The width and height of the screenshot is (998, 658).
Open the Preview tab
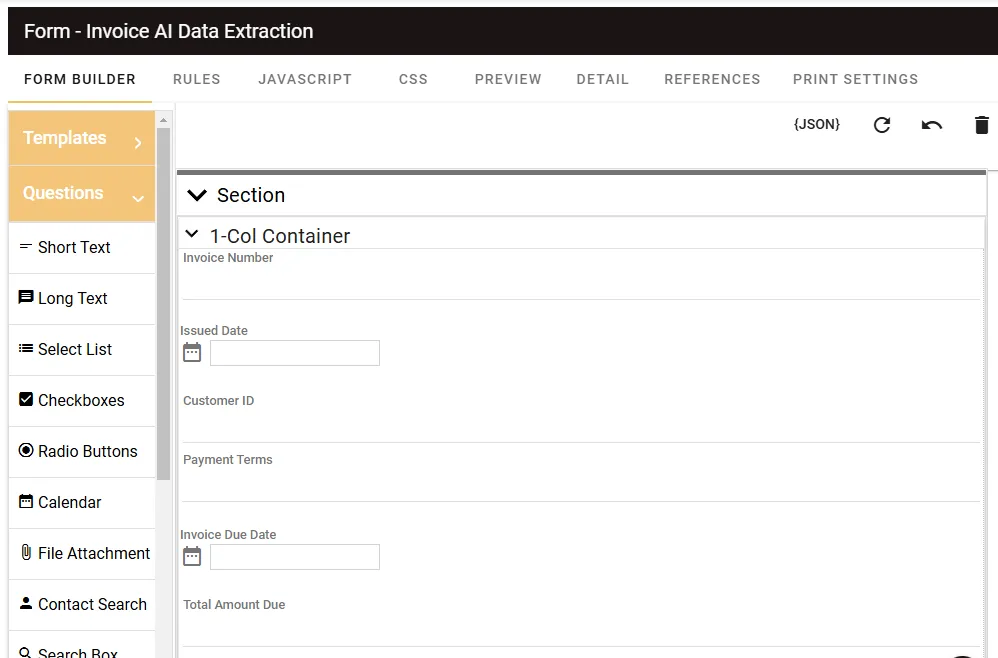coord(508,79)
